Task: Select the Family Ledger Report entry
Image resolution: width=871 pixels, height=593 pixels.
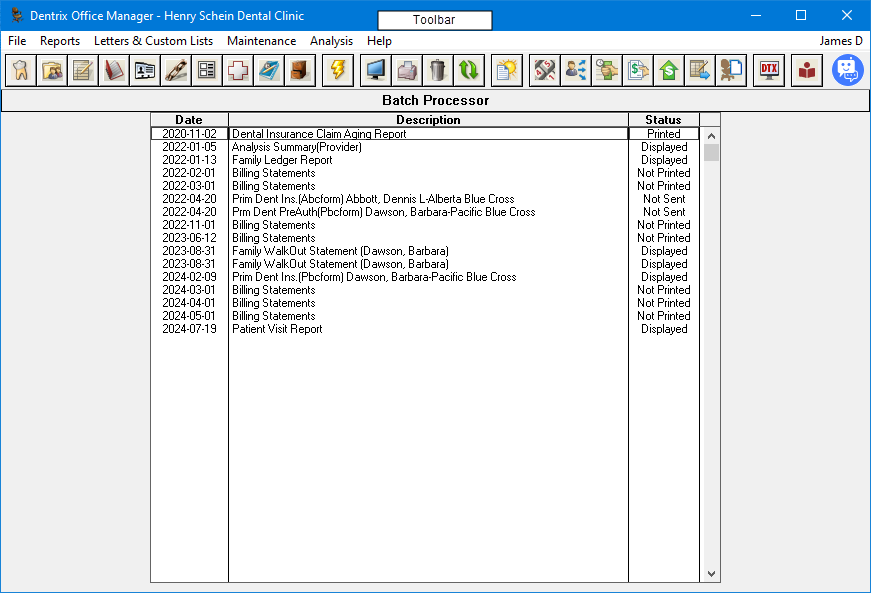Action: tap(282, 160)
